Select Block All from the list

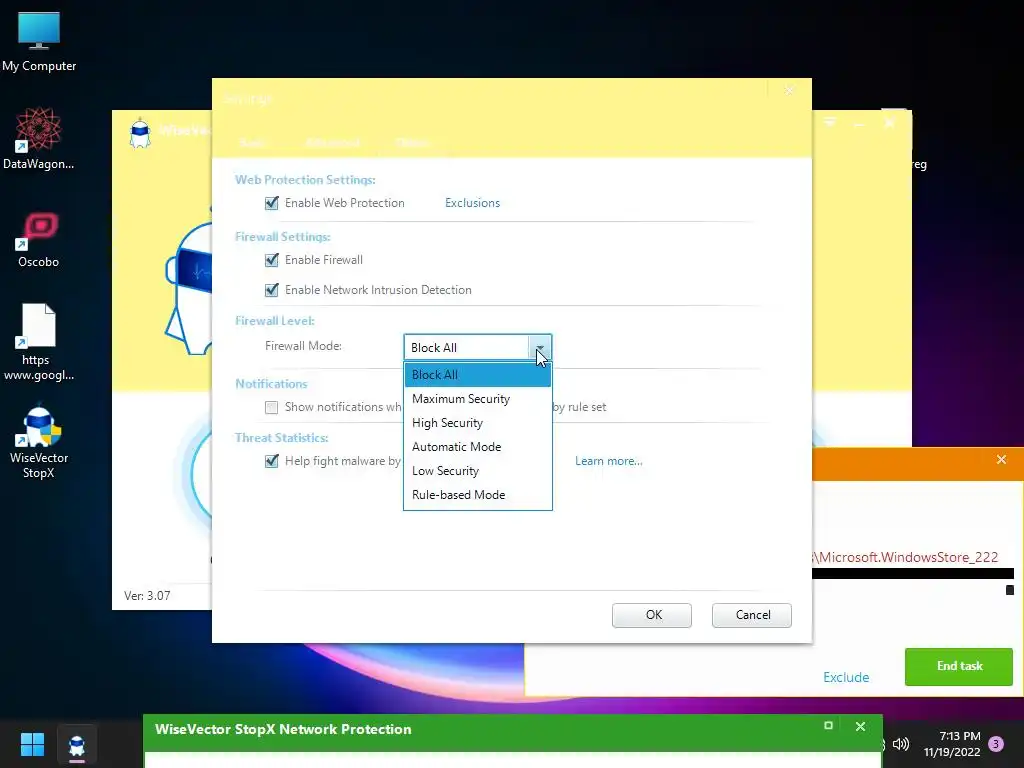tap(477, 375)
